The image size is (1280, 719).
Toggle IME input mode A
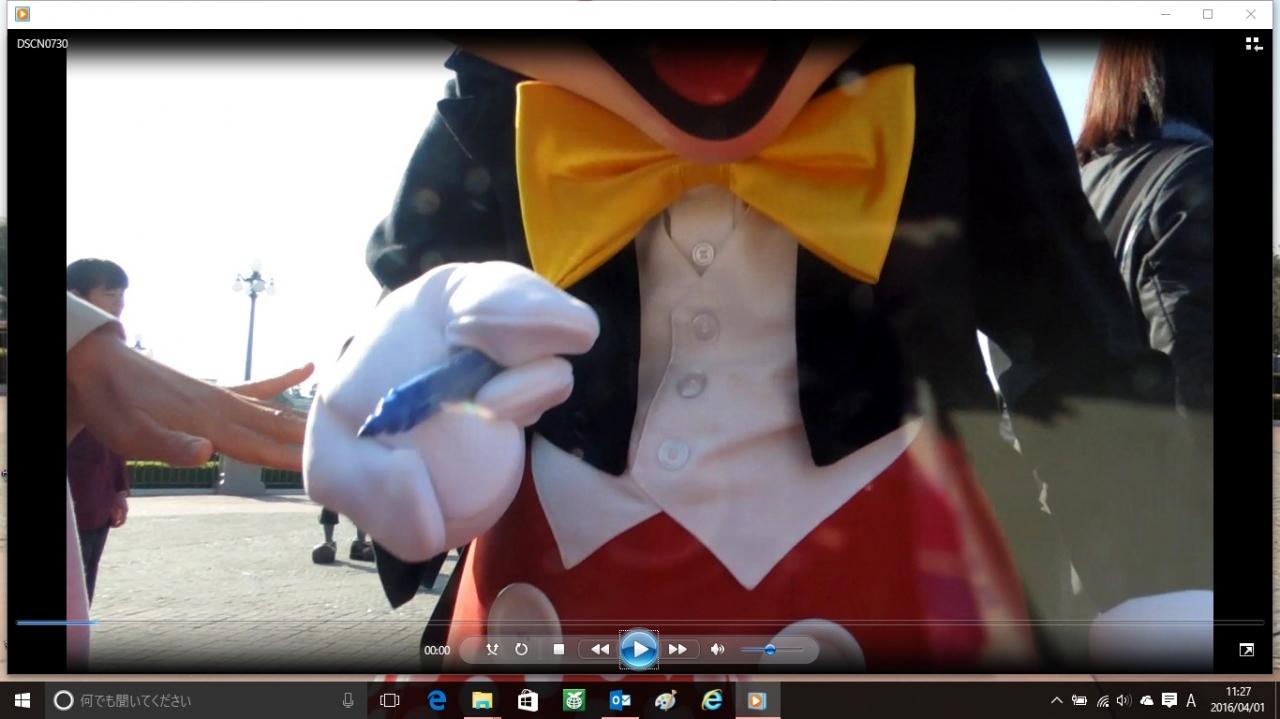point(1191,701)
